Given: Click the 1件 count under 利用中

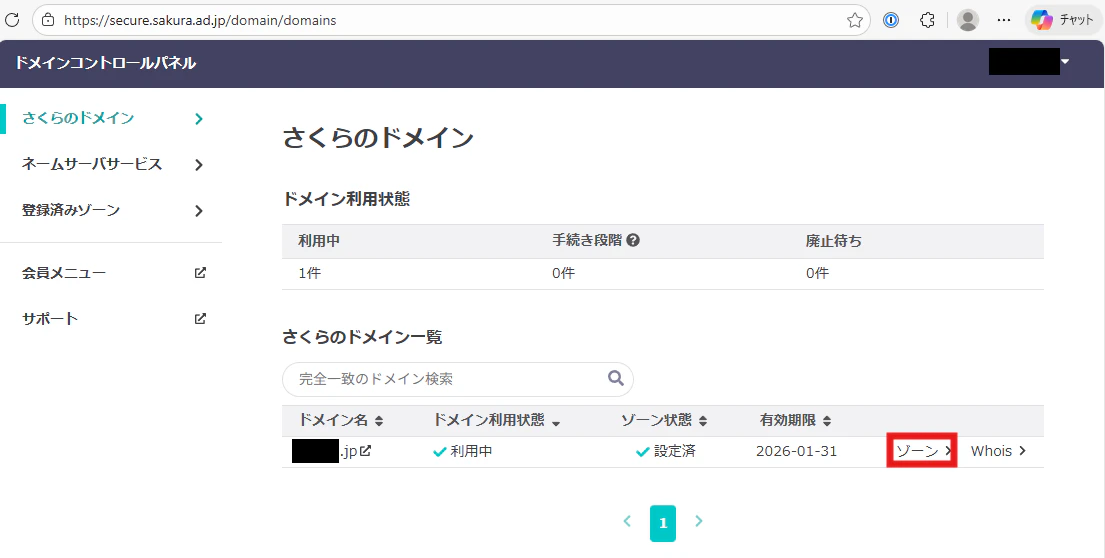Looking at the screenshot, I should (309, 273).
